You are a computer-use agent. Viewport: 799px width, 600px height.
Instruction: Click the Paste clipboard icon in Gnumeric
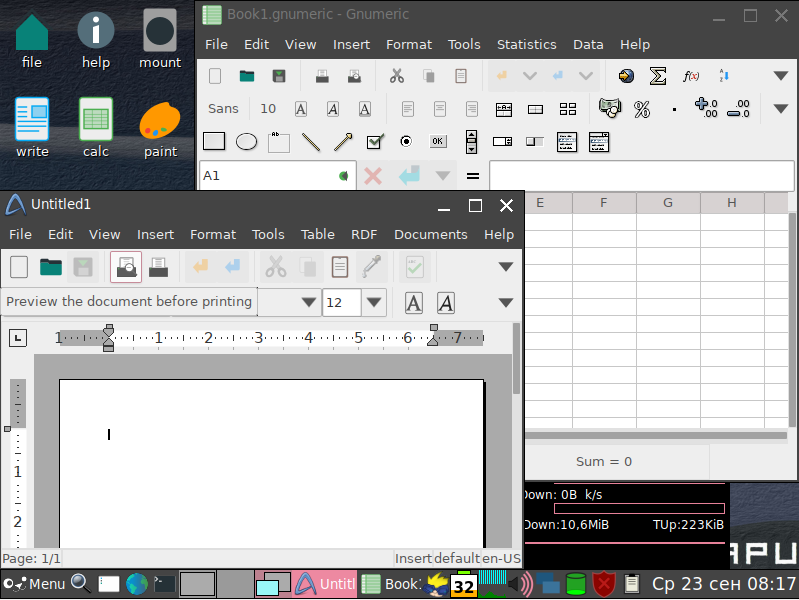[x=461, y=76]
